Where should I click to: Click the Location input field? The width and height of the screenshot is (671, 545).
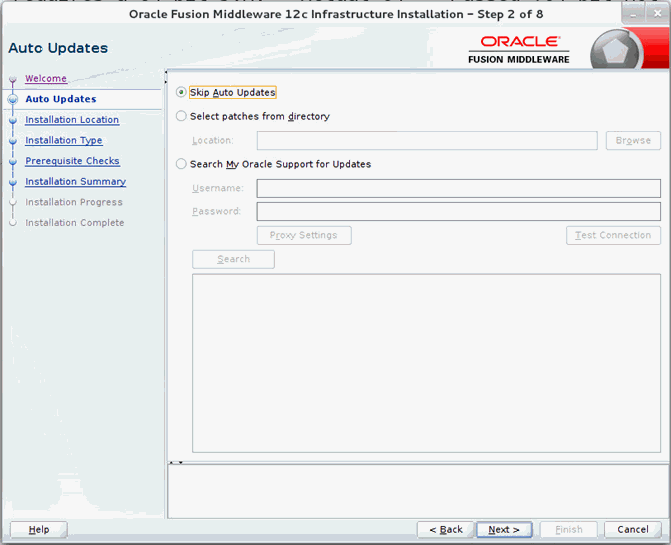click(427, 141)
